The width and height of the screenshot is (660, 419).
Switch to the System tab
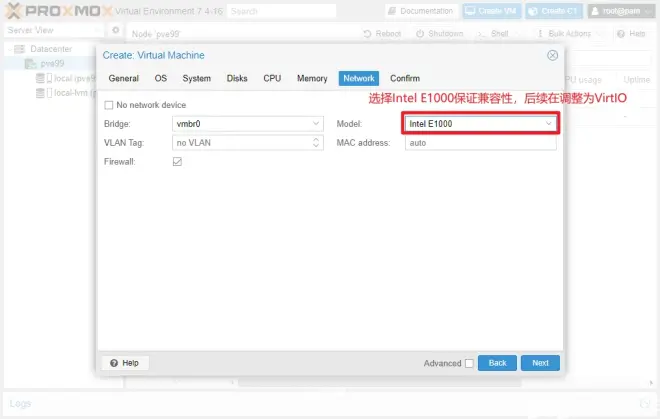click(197, 78)
